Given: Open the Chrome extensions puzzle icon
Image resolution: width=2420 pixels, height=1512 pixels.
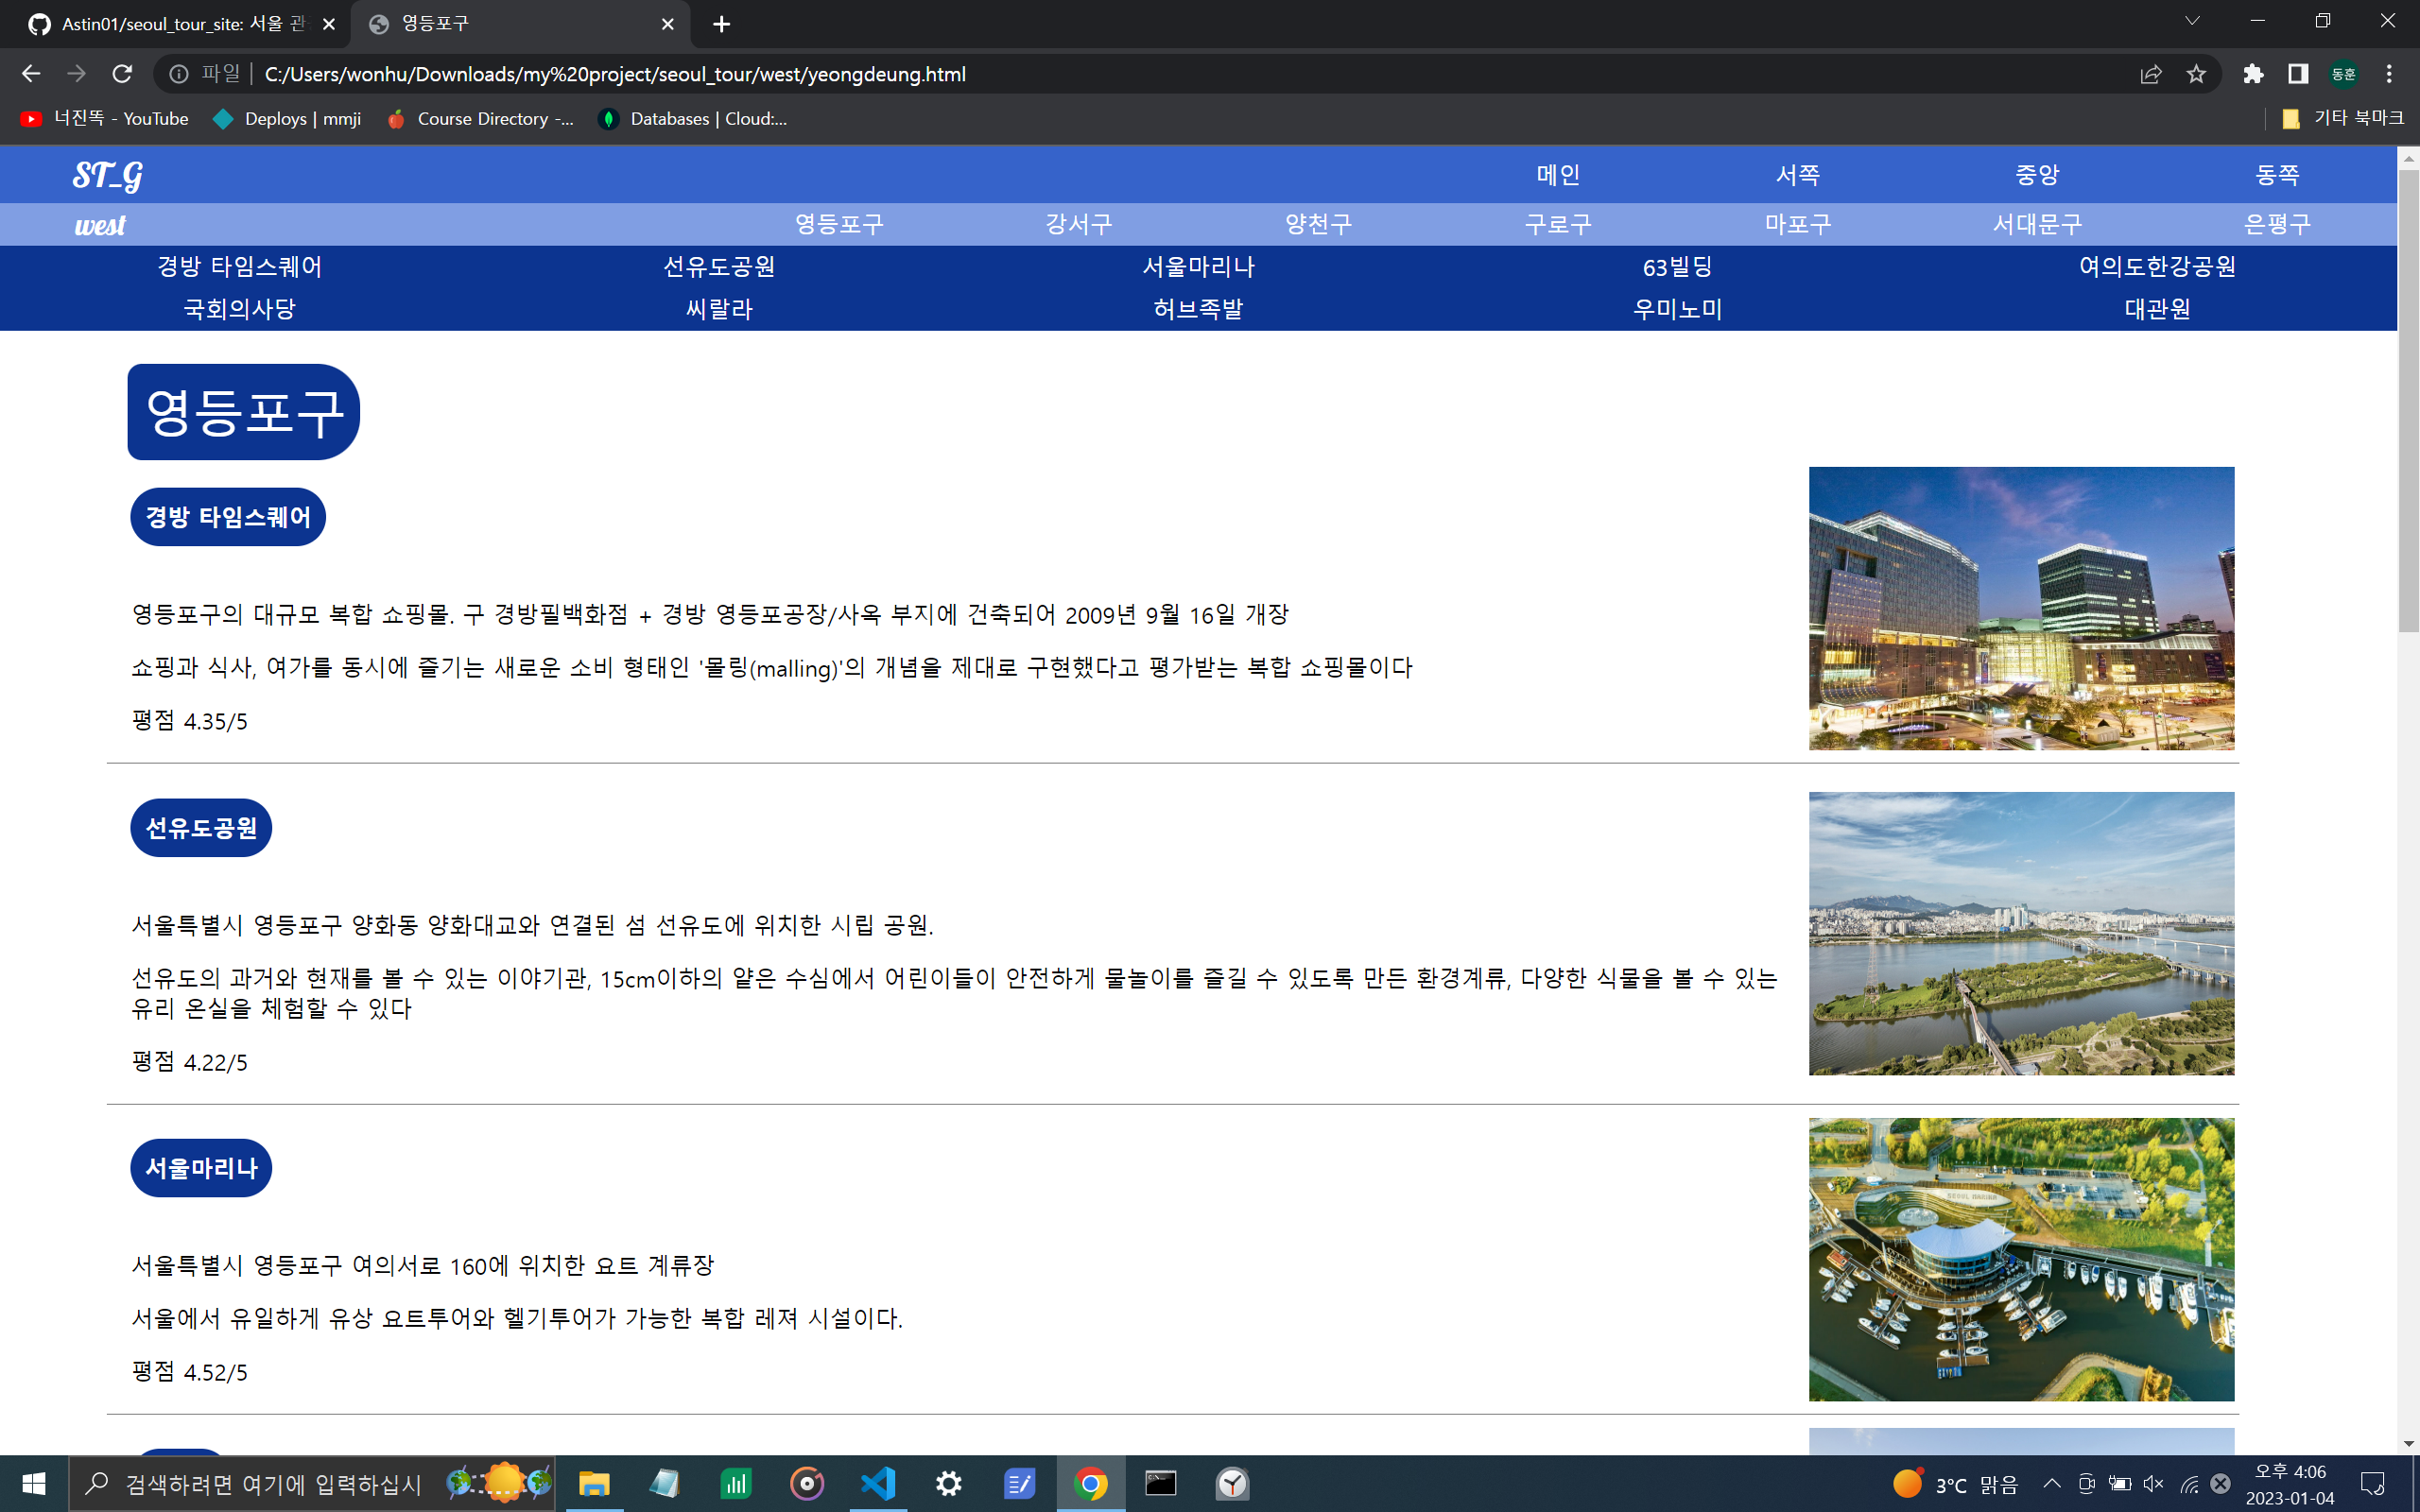Looking at the screenshot, I should [x=2253, y=74].
